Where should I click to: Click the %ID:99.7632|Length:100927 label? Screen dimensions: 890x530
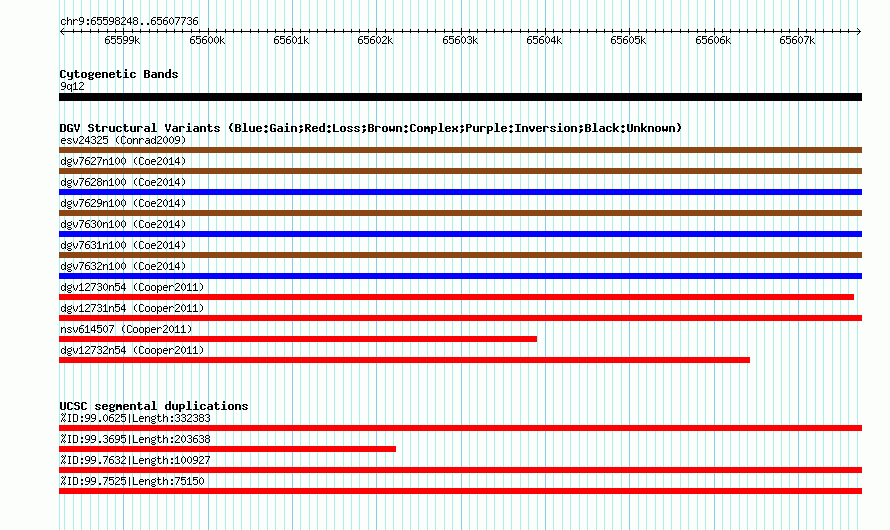(135, 460)
